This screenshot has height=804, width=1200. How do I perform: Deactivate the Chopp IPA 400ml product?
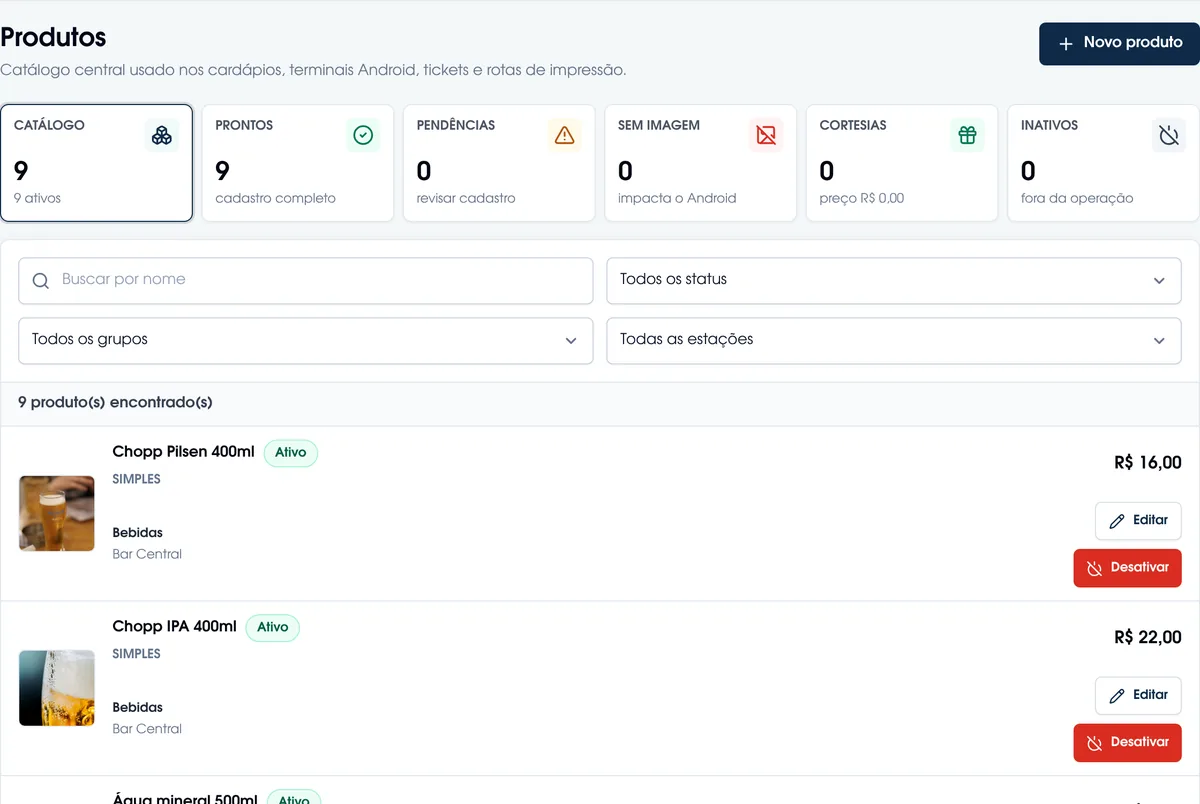click(1127, 743)
